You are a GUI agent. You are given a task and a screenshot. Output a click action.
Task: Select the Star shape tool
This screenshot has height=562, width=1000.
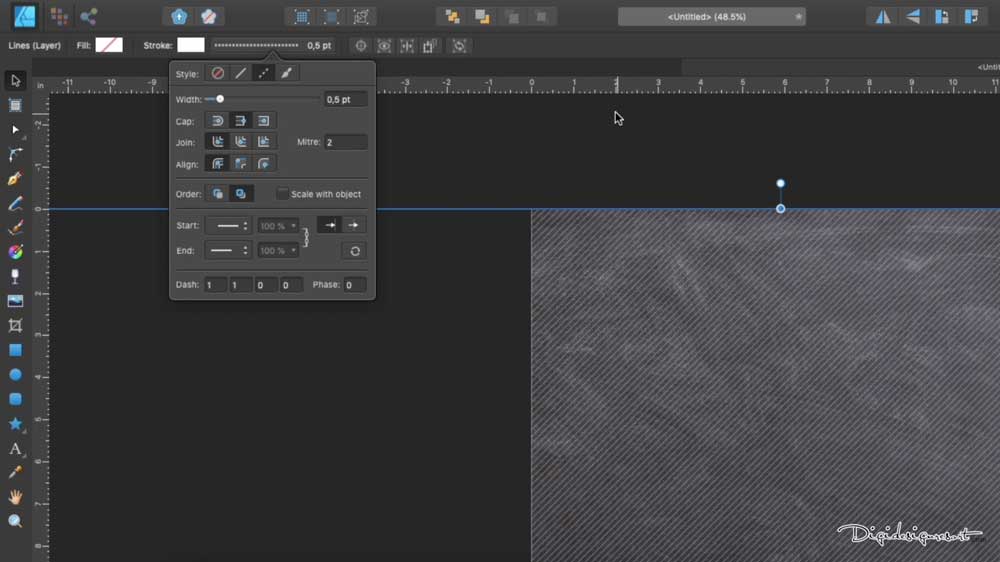click(x=15, y=424)
